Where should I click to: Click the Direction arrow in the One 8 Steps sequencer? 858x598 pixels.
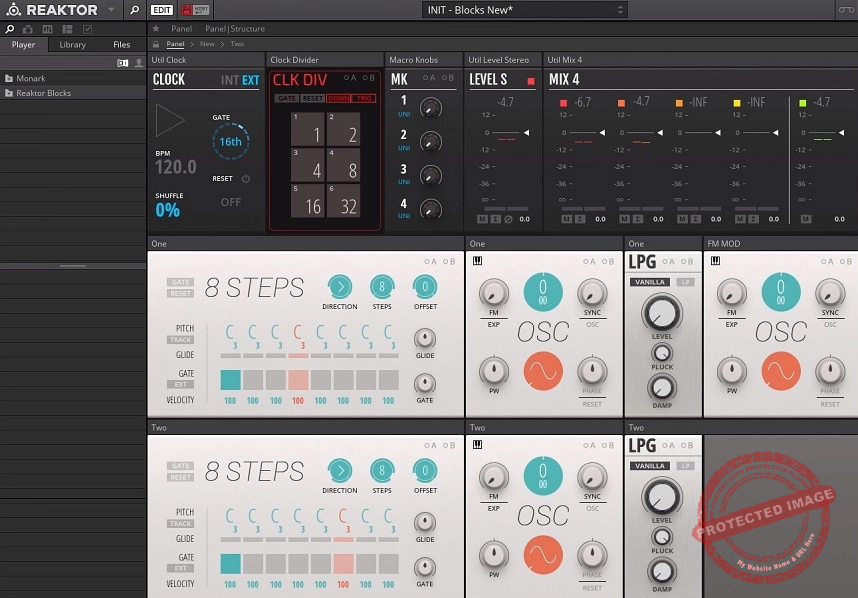click(340, 286)
